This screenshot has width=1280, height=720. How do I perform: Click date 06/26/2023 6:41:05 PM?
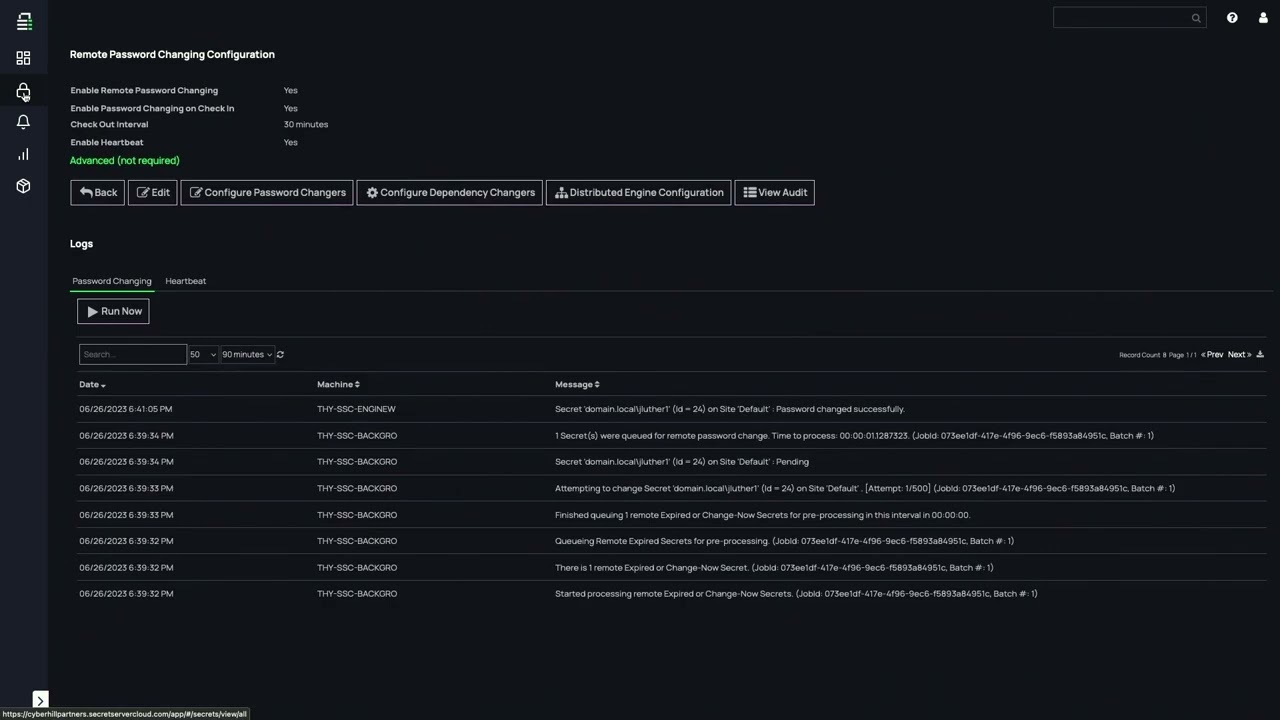coord(126,409)
